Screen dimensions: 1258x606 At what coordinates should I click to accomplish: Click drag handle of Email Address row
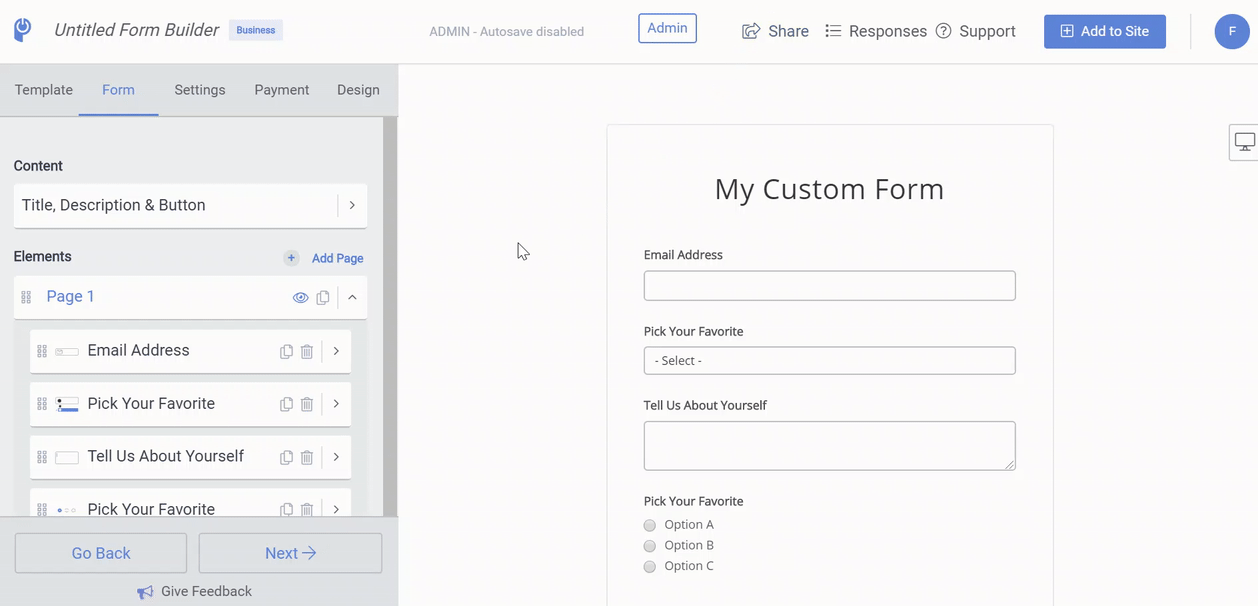click(42, 351)
